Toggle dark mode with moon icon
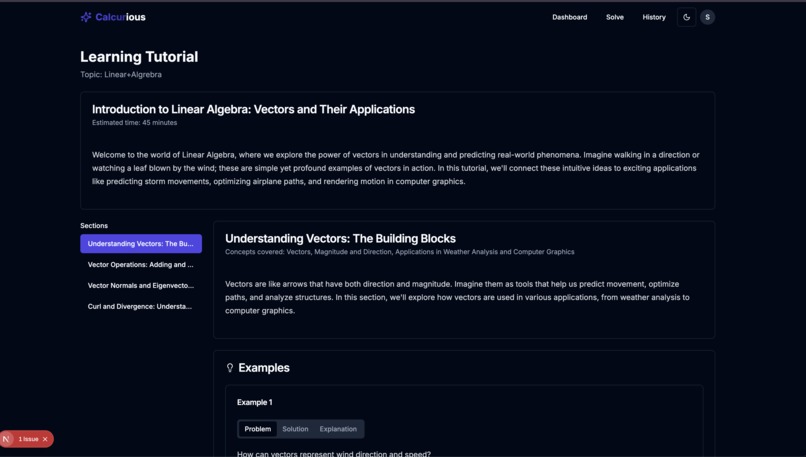The image size is (806, 457). pyautogui.click(x=686, y=17)
